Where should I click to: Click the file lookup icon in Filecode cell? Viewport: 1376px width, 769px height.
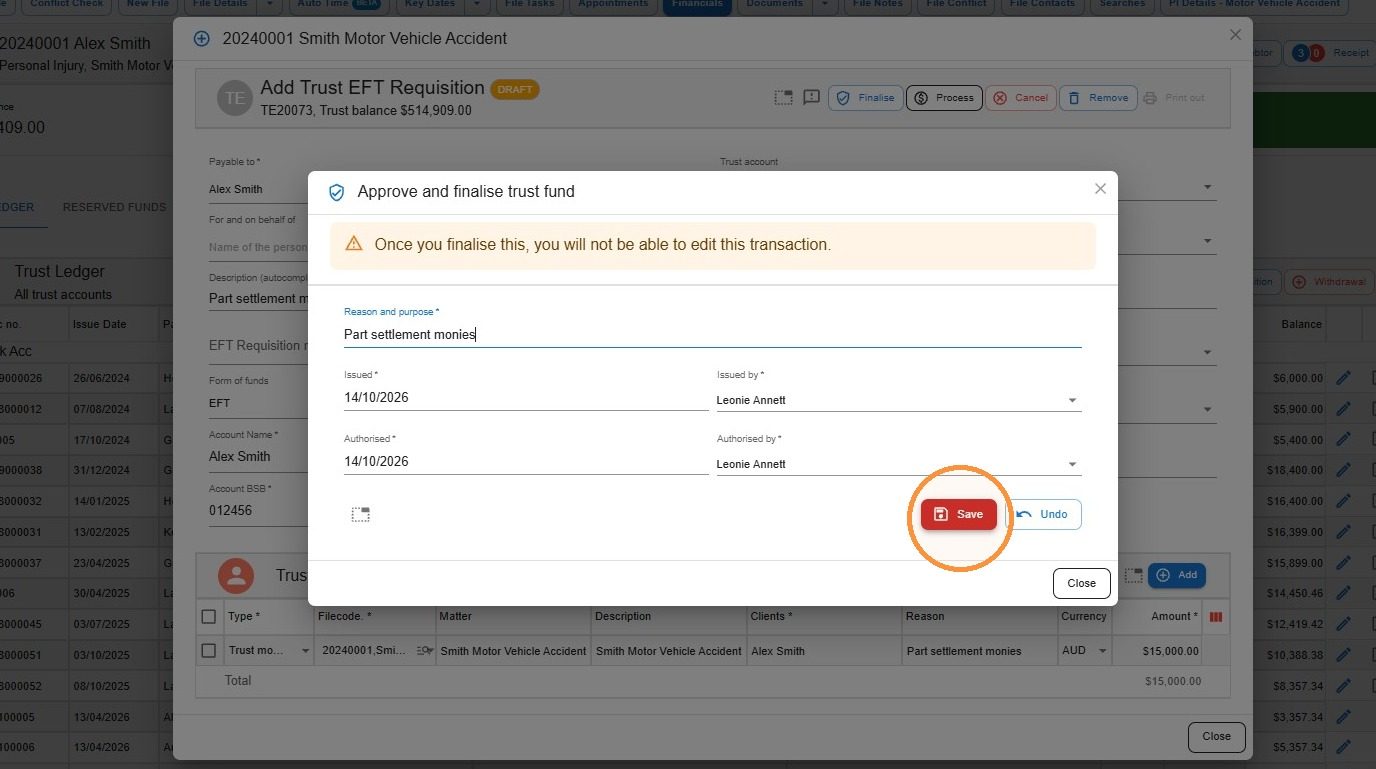424,651
